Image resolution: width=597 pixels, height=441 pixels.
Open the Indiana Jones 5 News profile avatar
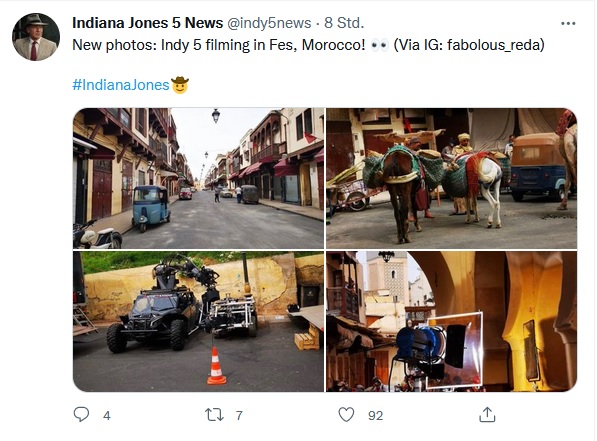tap(36, 37)
